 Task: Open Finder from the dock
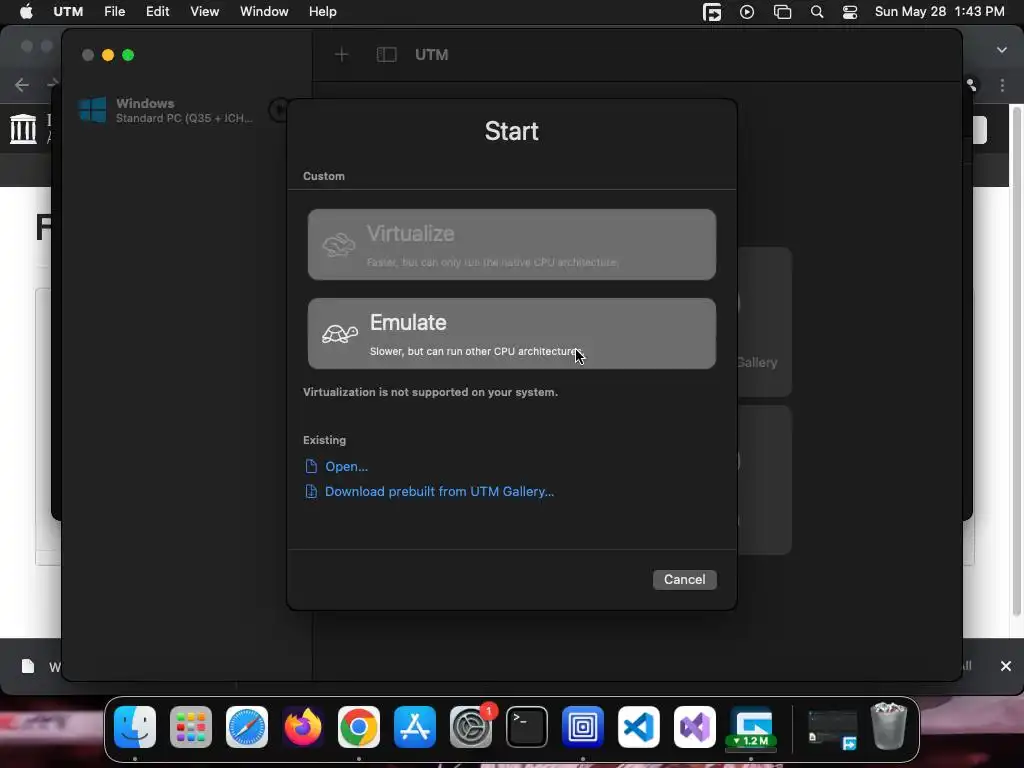(x=135, y=727)
